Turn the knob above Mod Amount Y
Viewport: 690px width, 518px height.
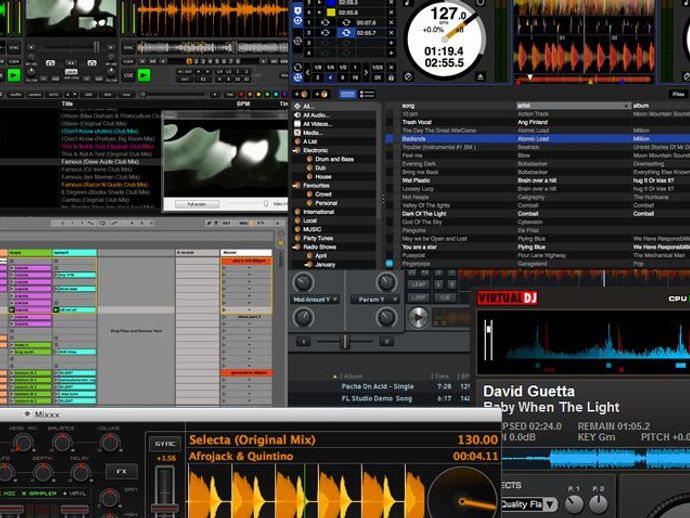click(x=303, y=282)
